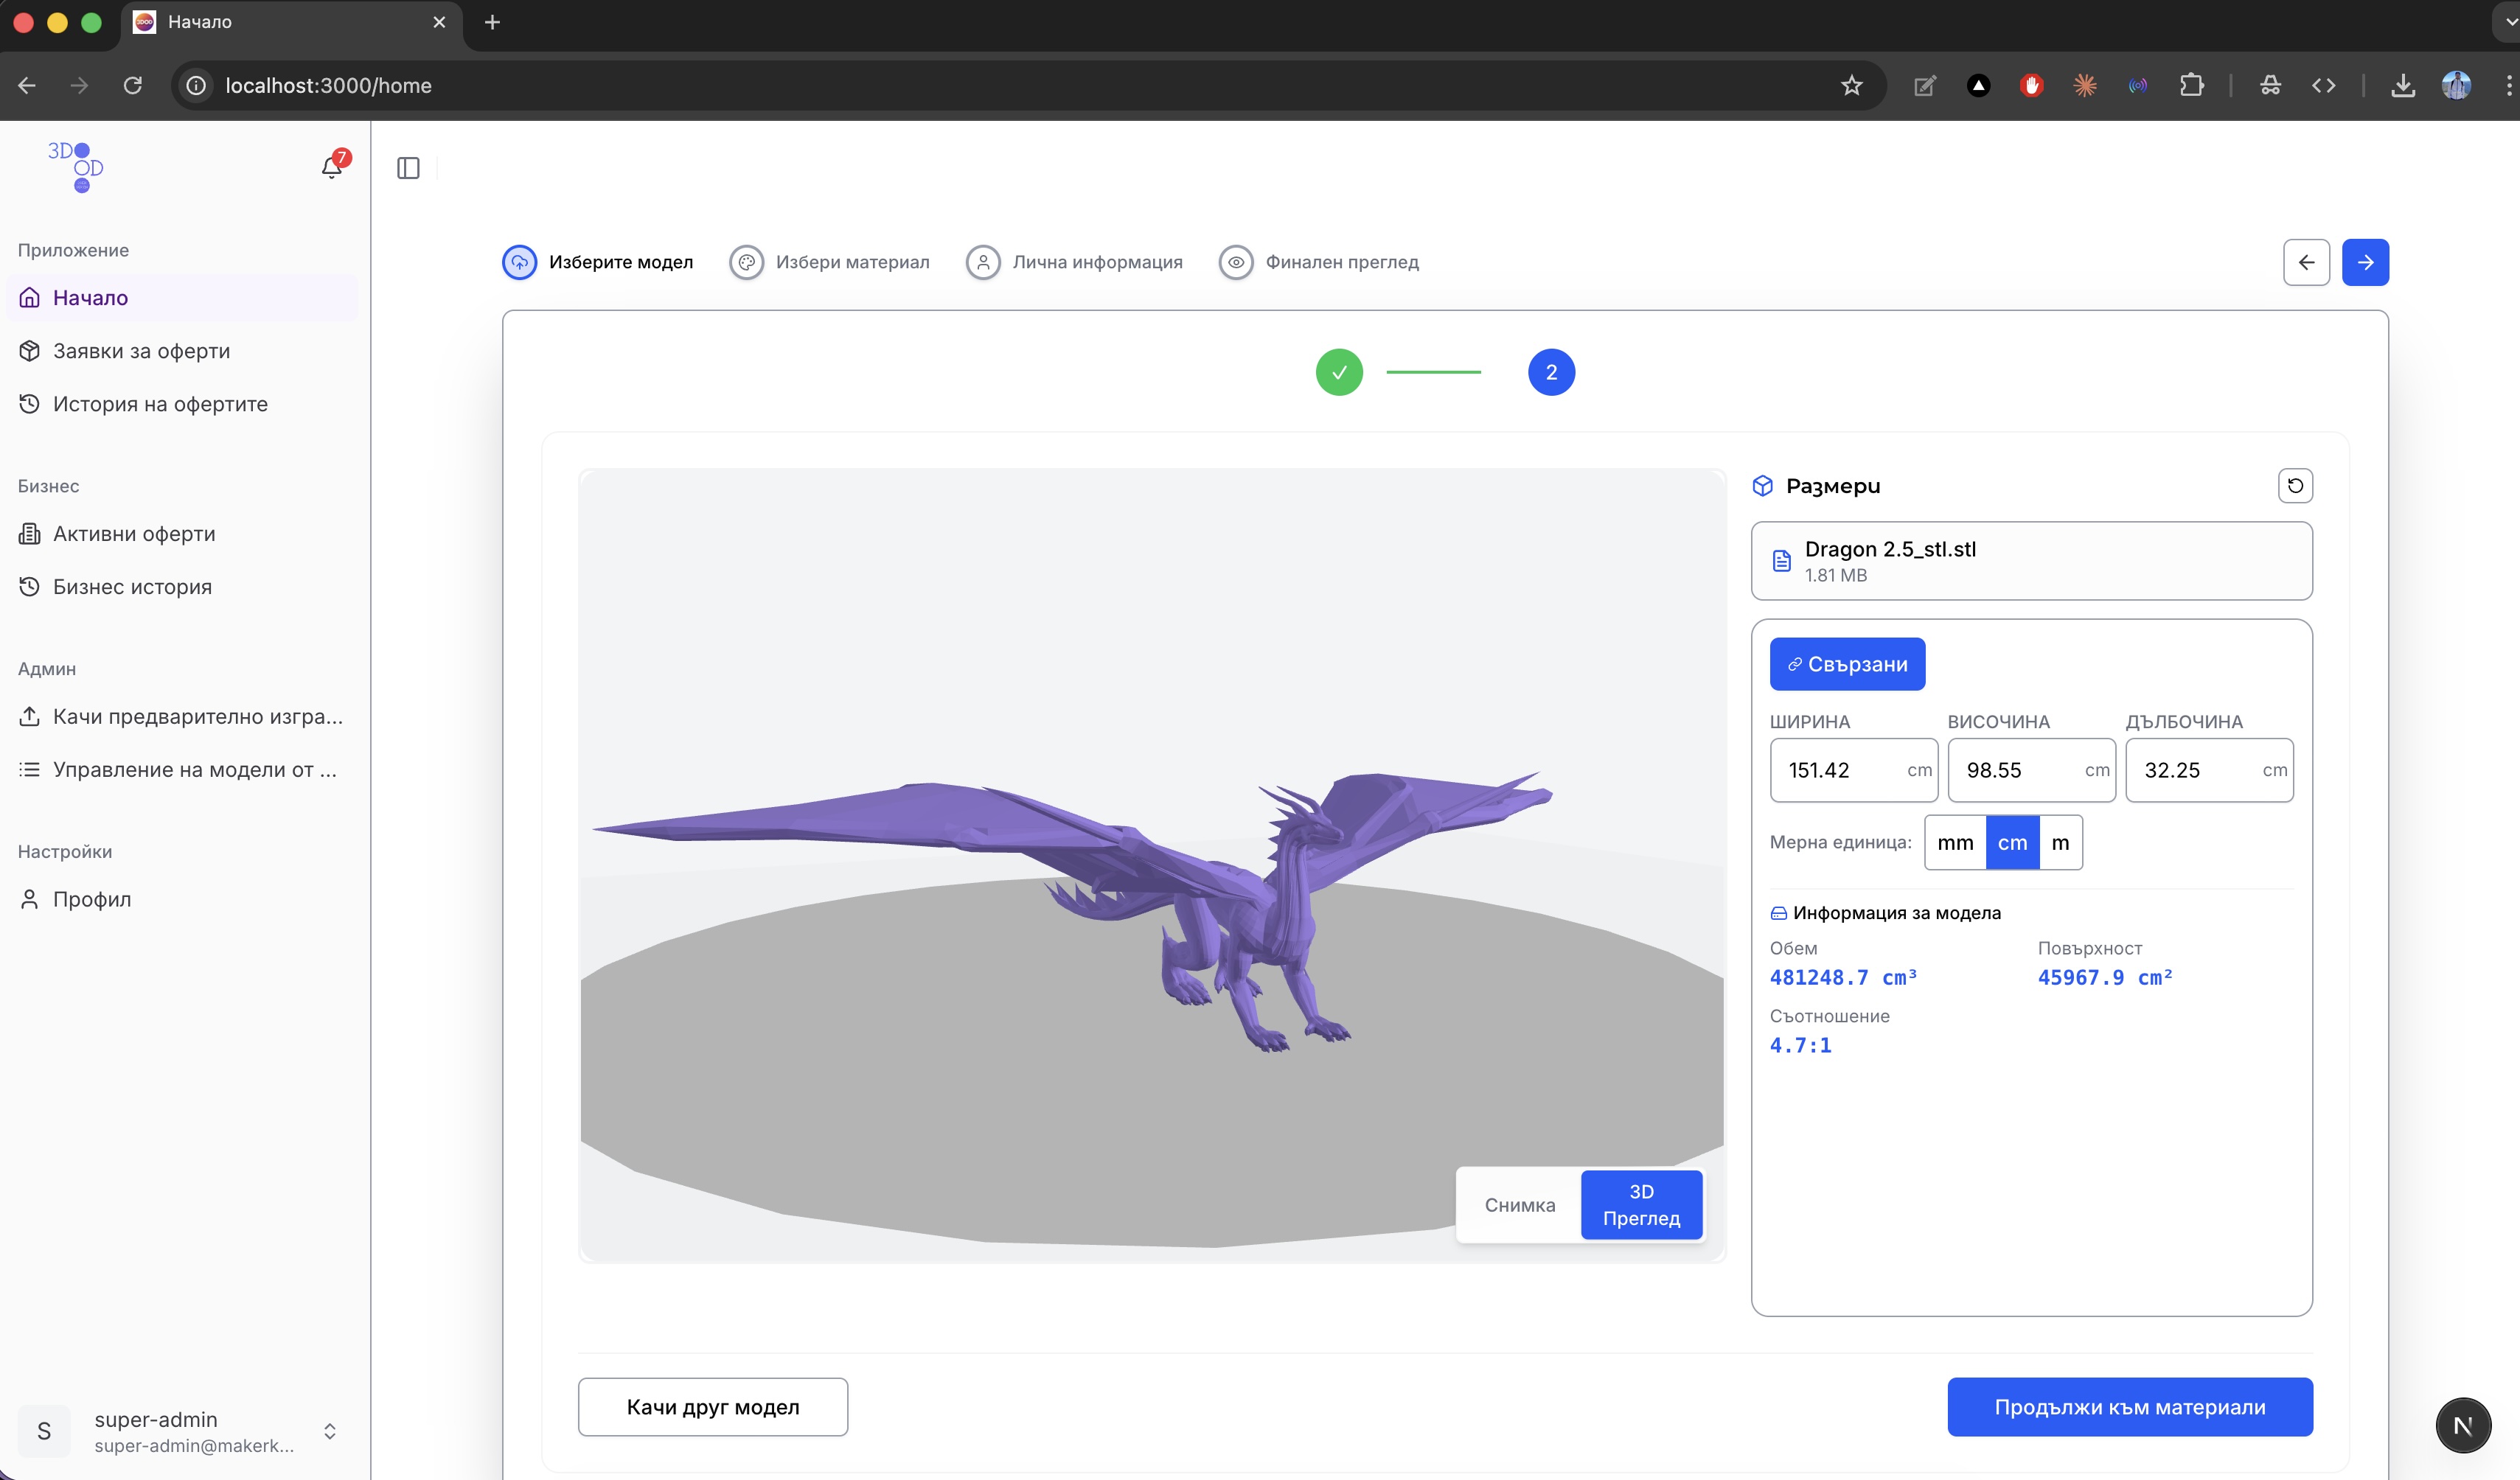Toggle the Свързани linked dimensions button
Viewport: 2520px width, 1480px height.
click(x=1847, y=664)
